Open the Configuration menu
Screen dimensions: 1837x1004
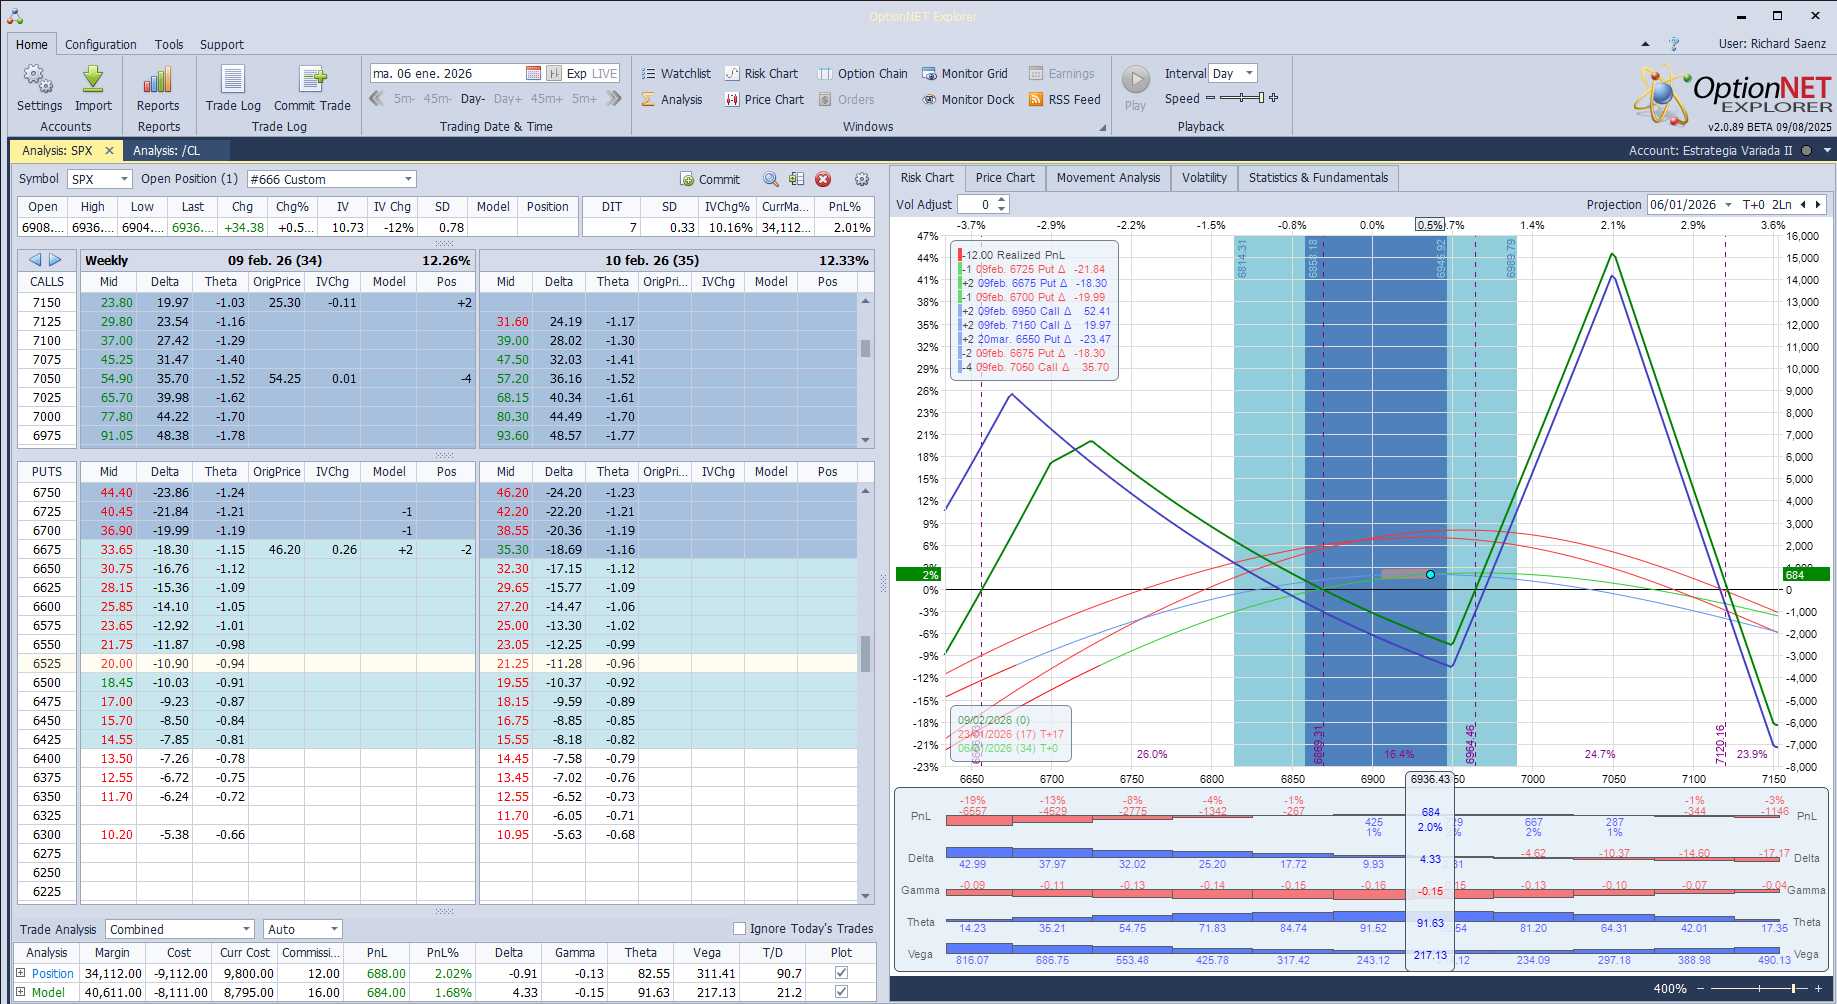click(101, 44)
